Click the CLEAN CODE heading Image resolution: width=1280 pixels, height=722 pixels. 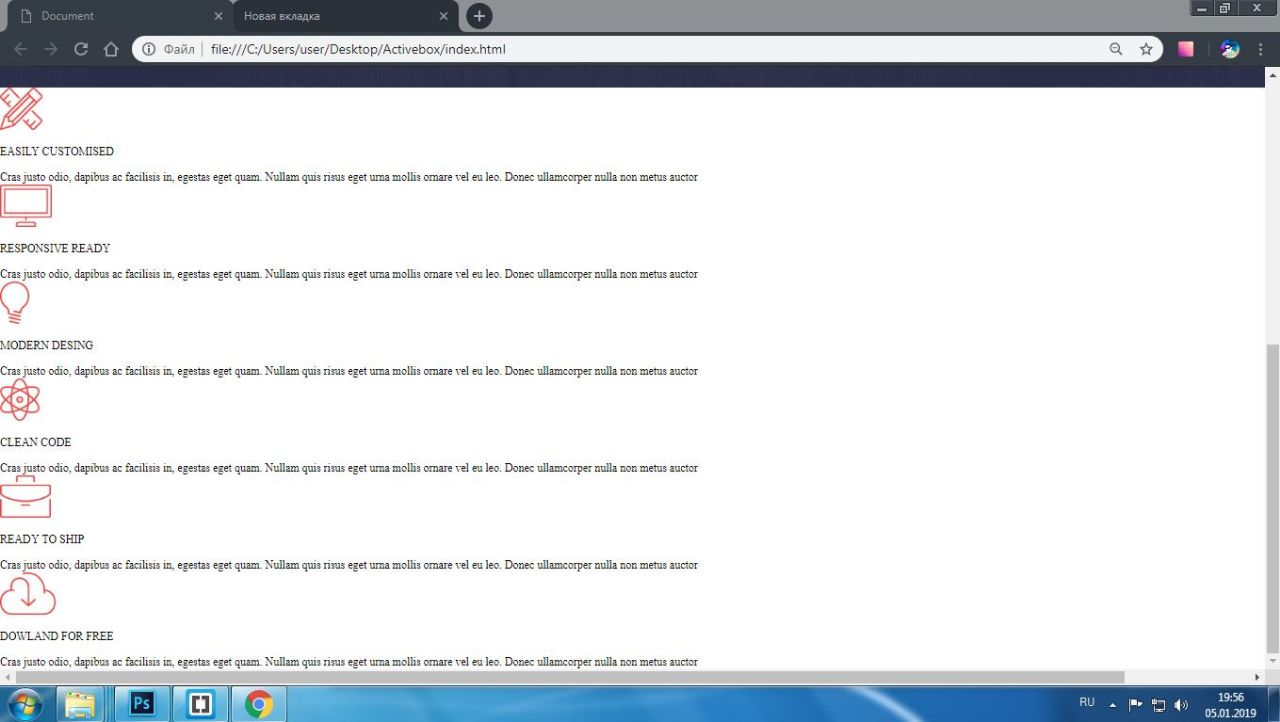(36, 443)
